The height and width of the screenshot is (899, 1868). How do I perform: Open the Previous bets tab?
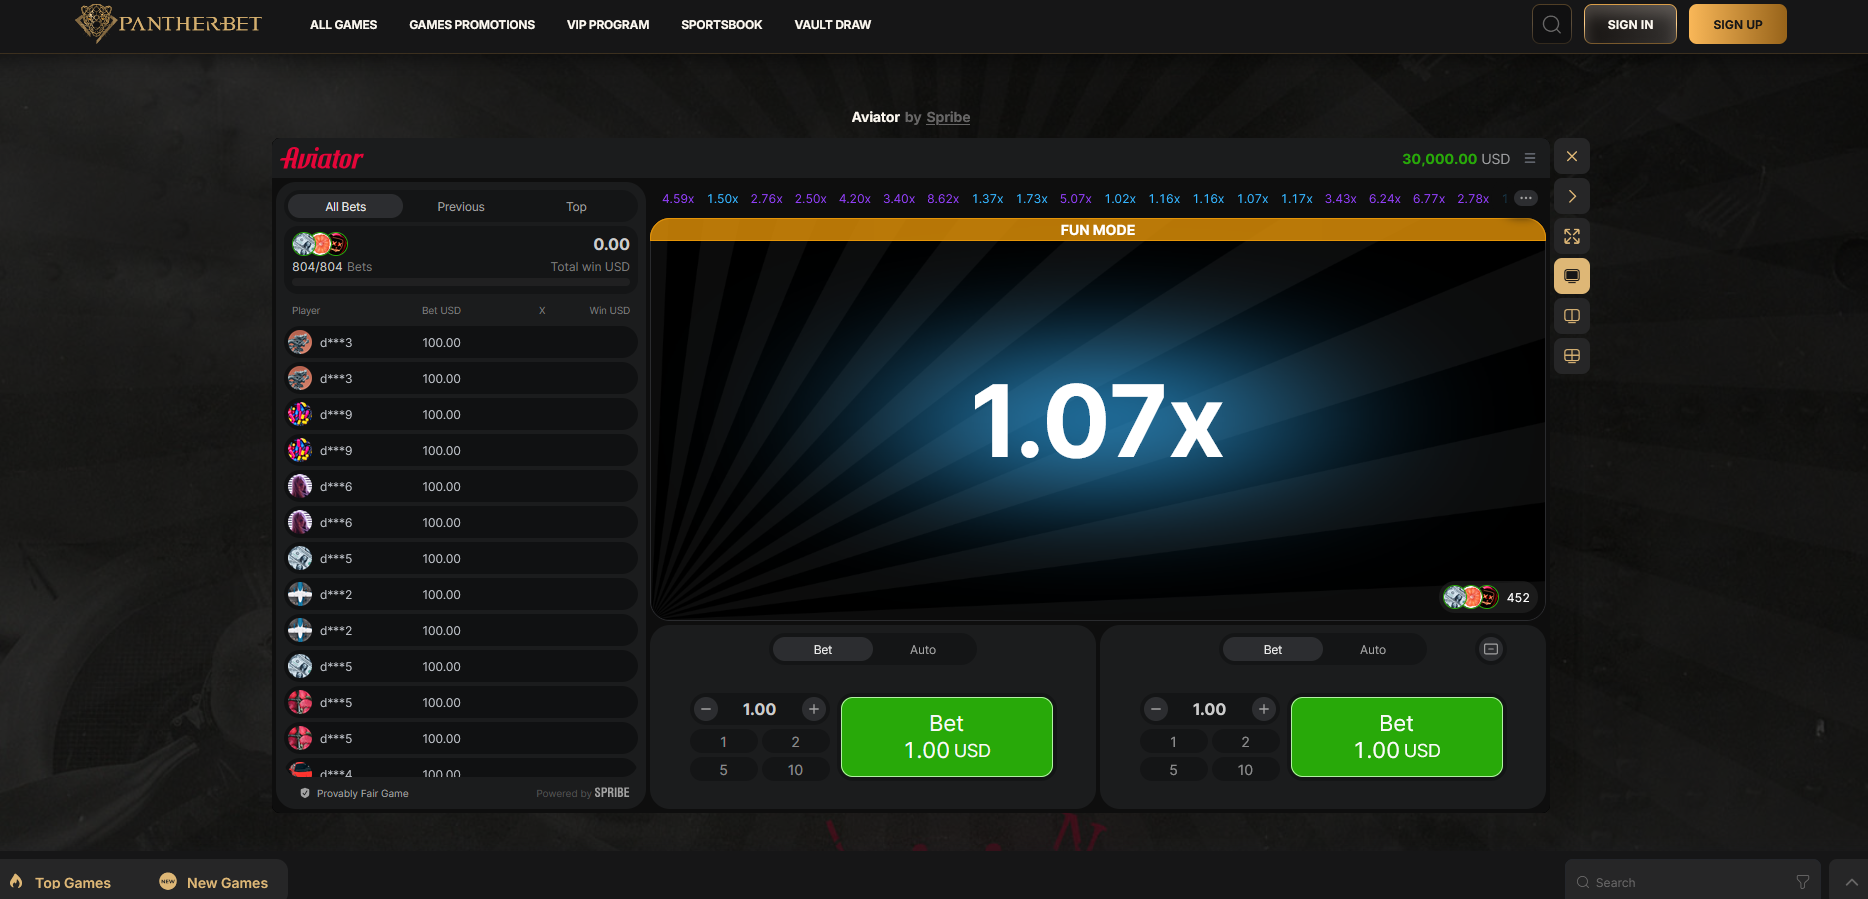(460, 207)
